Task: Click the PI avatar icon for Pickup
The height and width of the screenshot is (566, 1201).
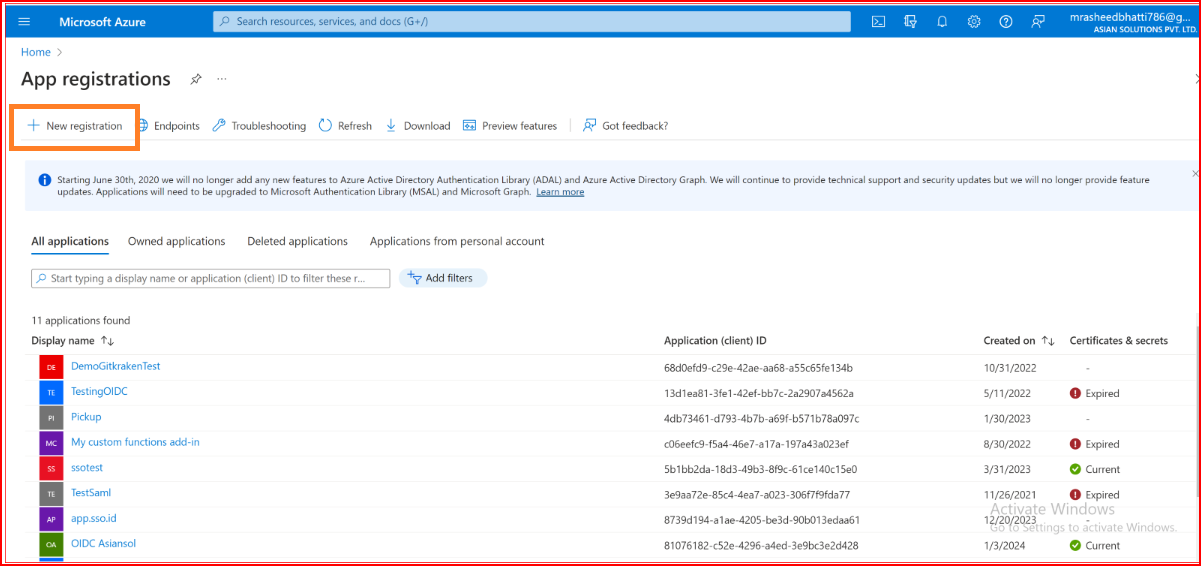Action: (x=51, y=418)
